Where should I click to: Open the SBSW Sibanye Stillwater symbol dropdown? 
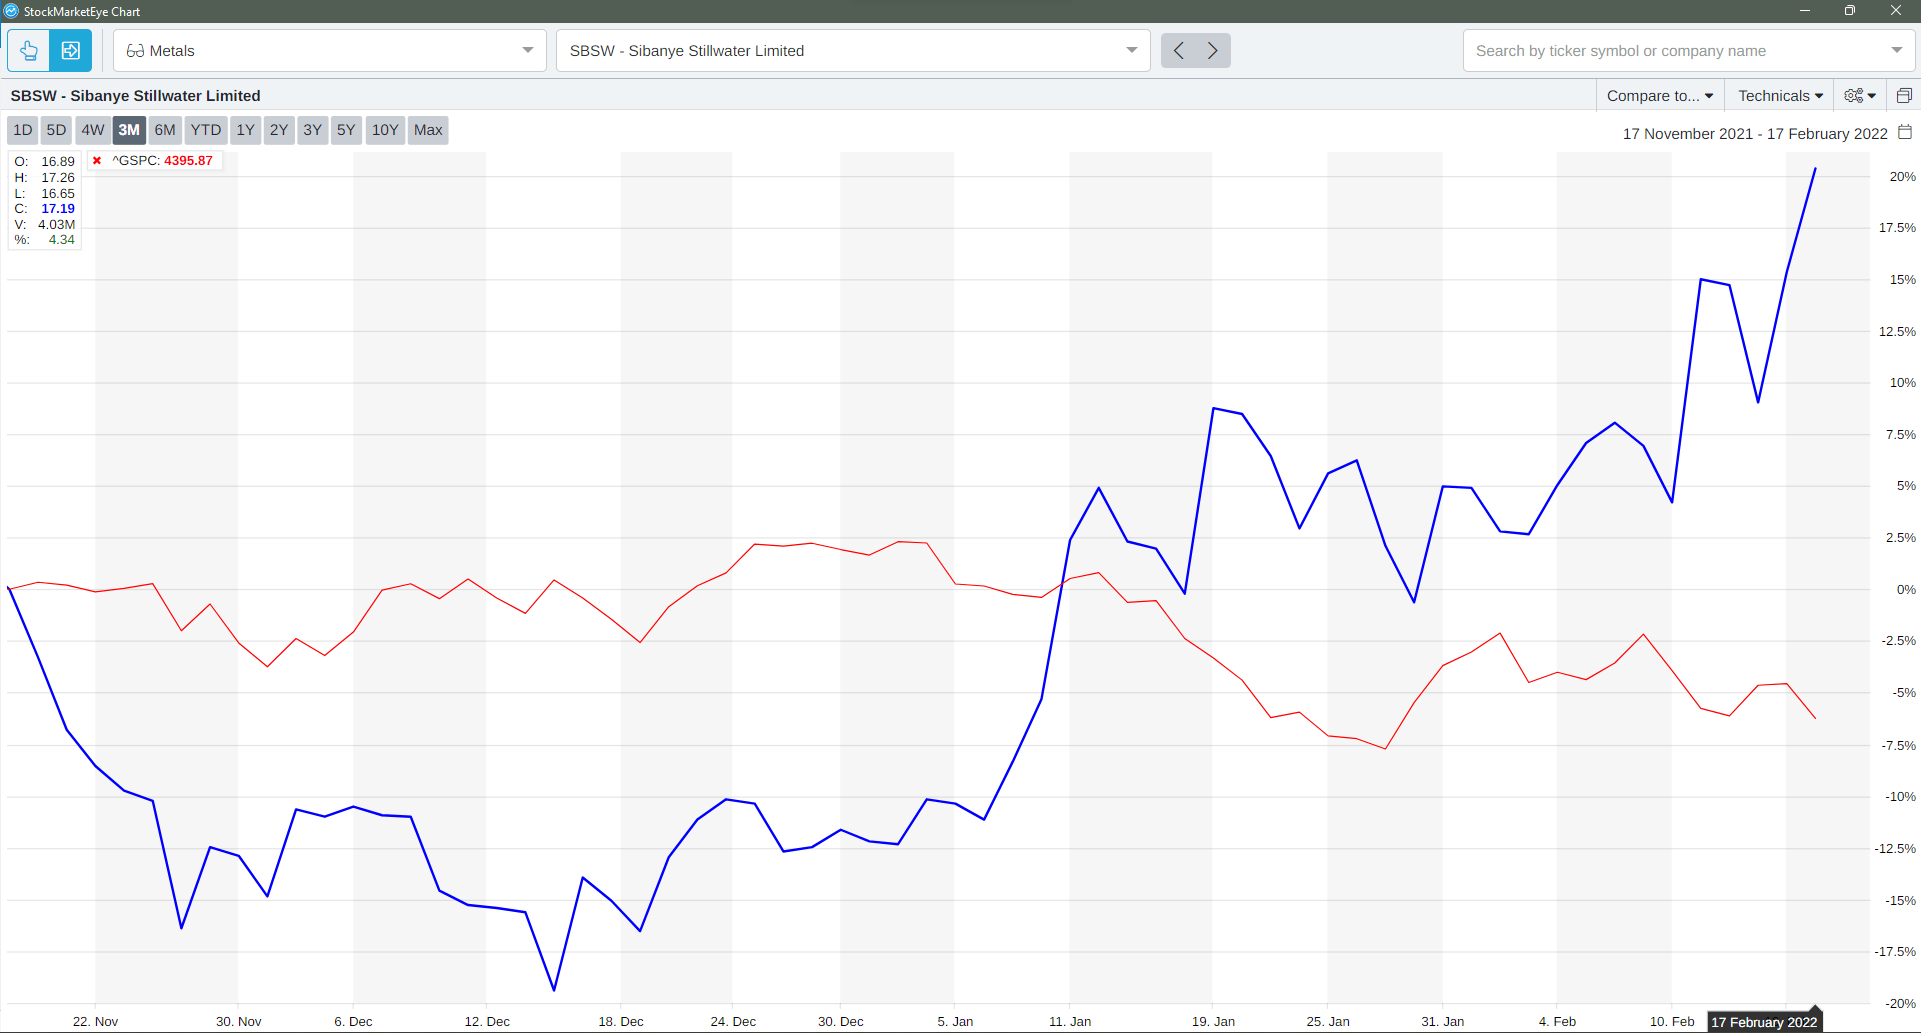(853, 50)
